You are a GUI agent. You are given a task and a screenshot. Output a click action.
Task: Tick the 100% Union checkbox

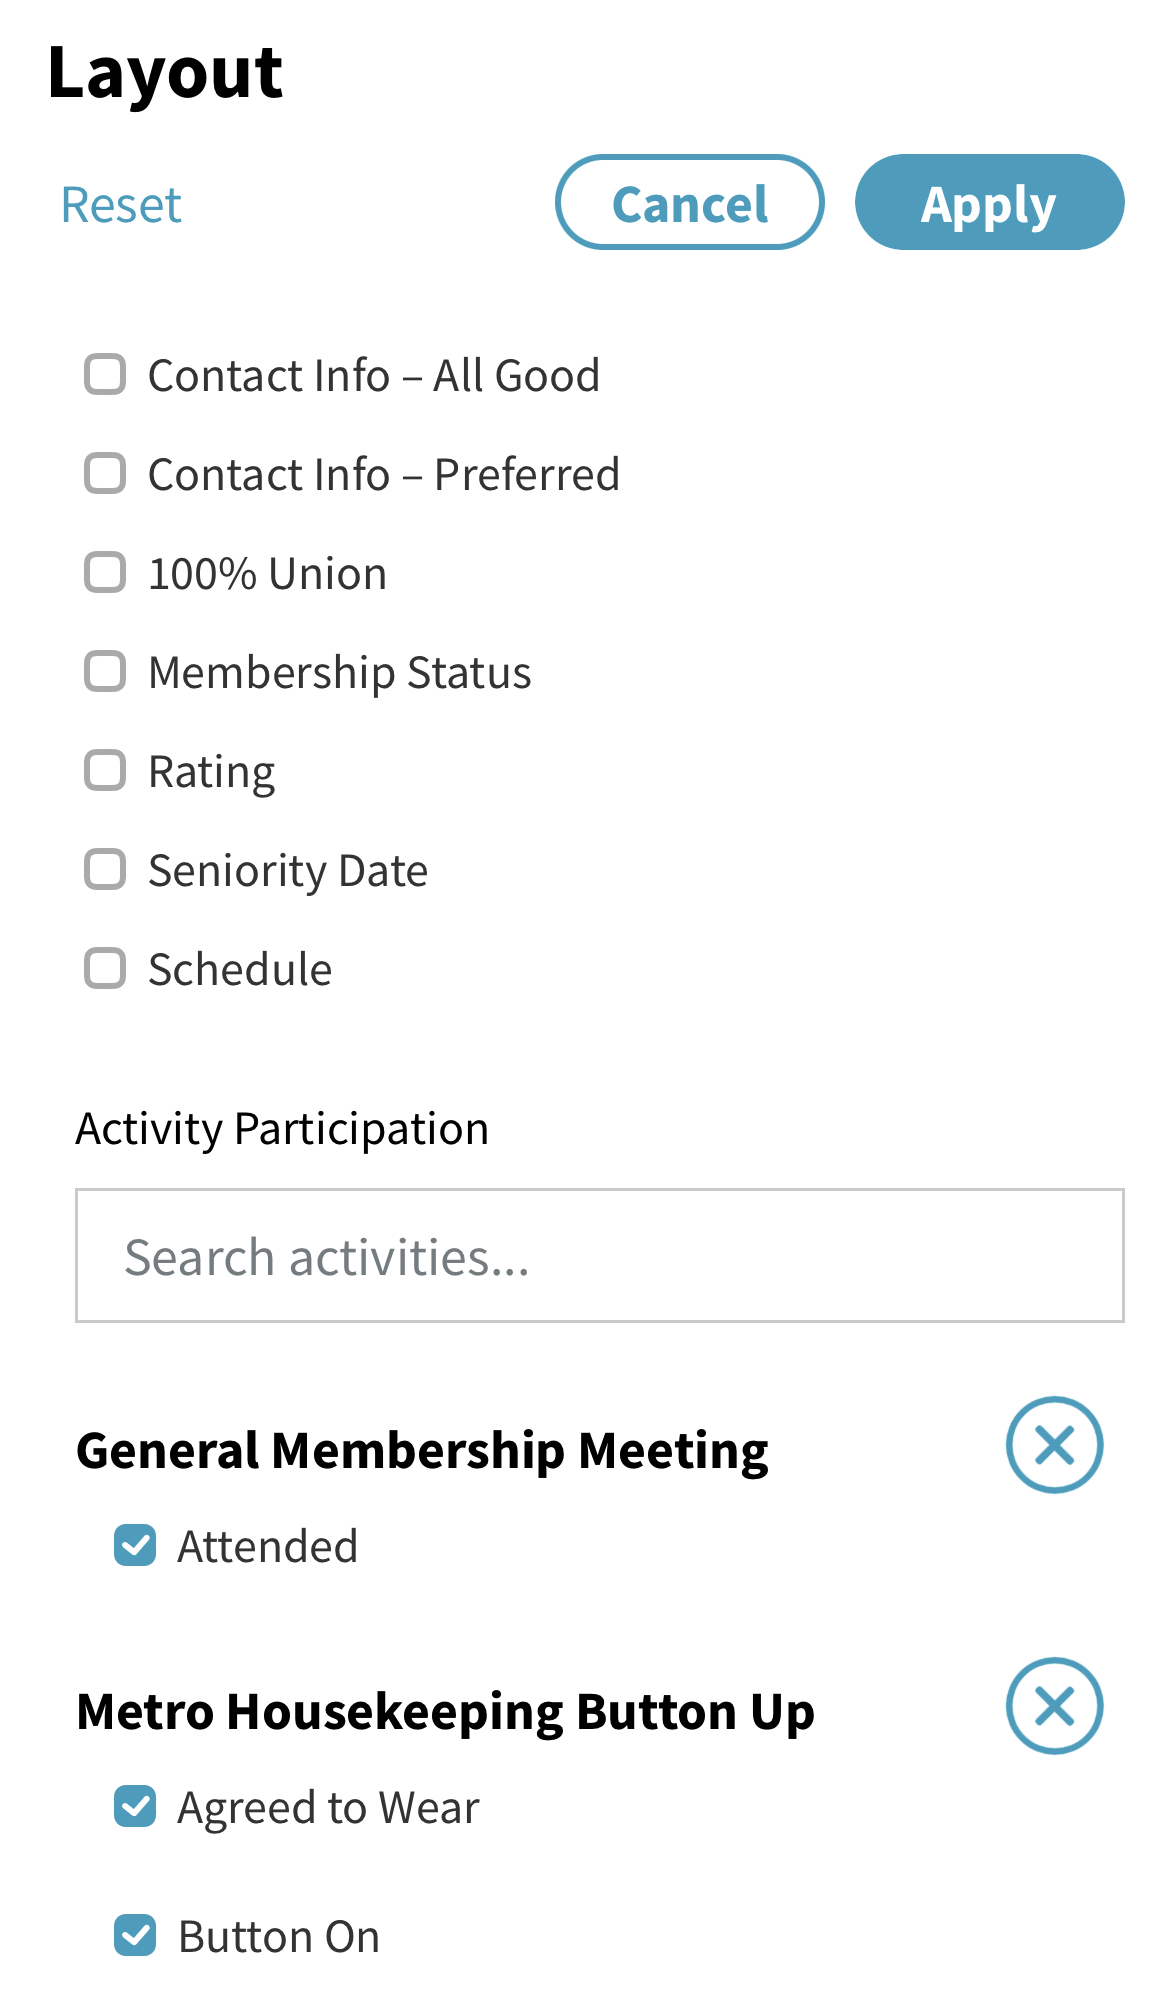(105, 573)
